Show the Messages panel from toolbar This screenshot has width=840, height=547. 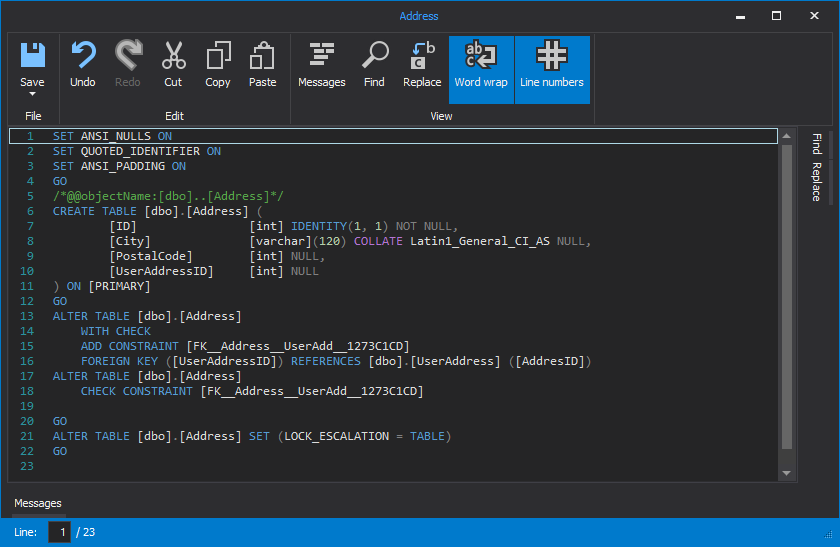321,65
